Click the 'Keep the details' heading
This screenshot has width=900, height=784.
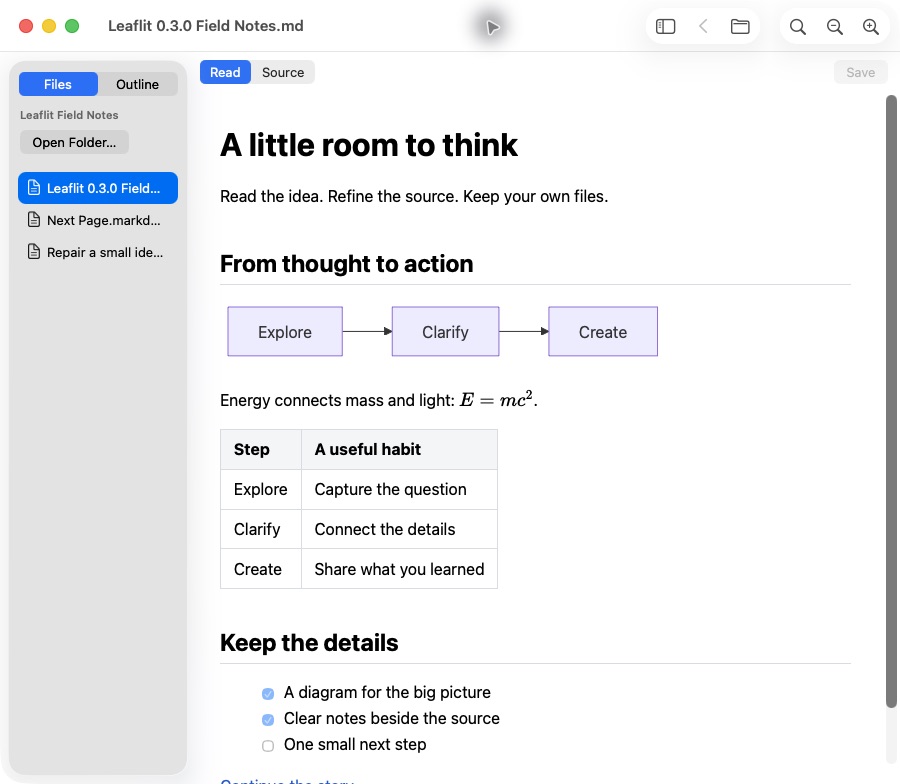[309, 643]
